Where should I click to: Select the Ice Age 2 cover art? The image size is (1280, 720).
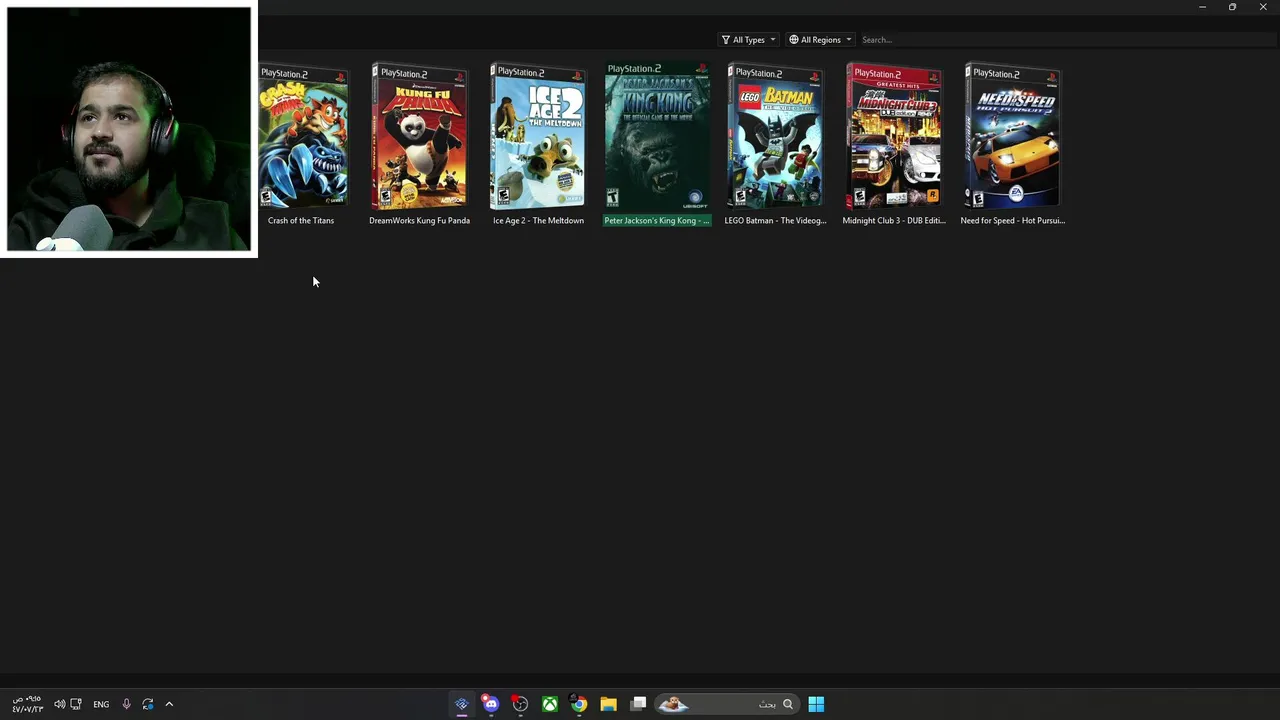click(x=538, y=136)
